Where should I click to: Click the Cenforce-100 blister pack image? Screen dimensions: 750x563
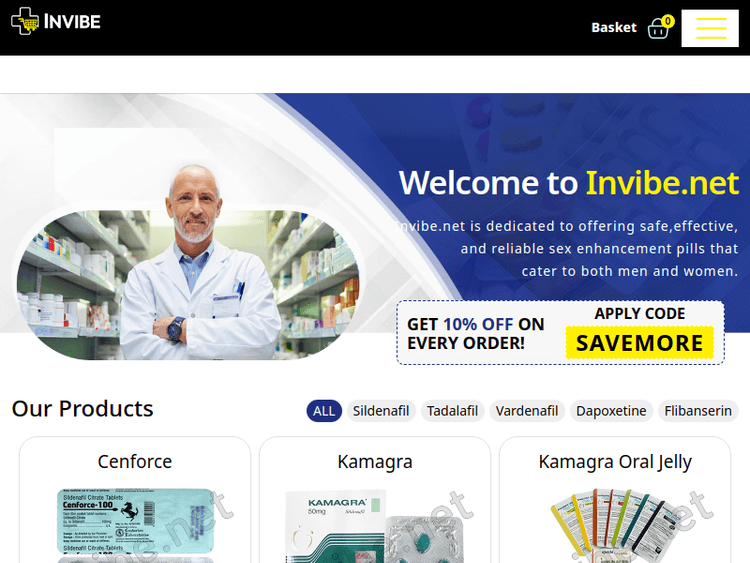click(x=135, y=522)
